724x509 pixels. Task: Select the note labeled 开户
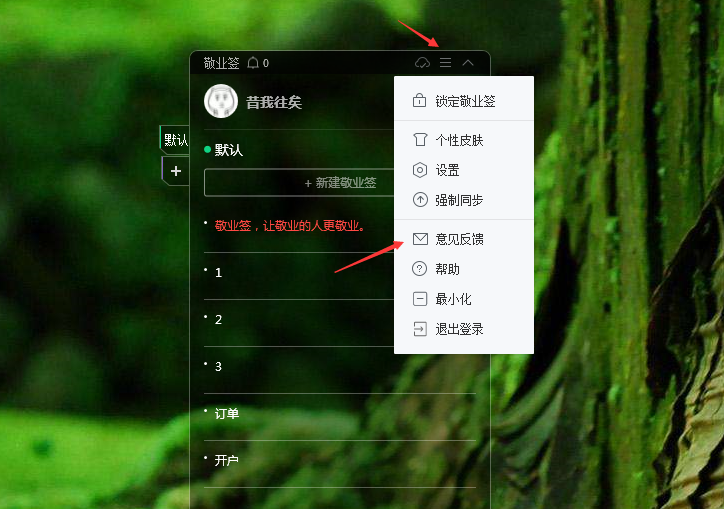coord(227,461)
